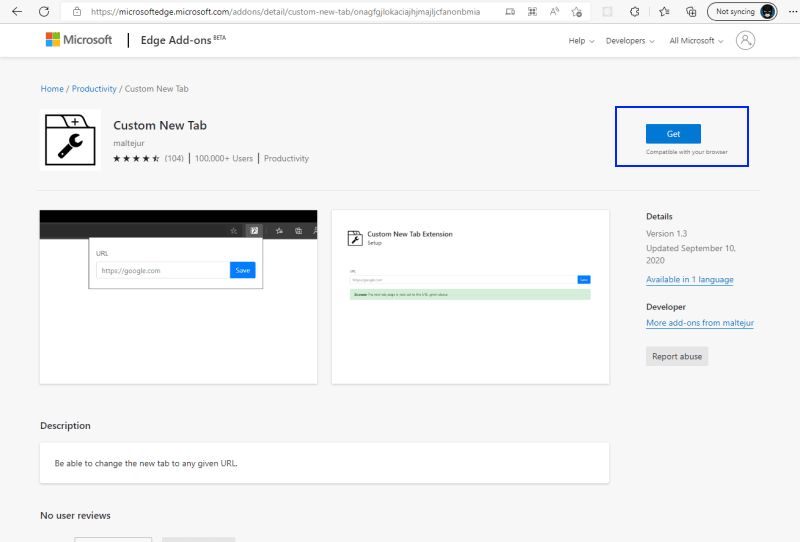Go to Home breadcrumb

pos(52,89)
